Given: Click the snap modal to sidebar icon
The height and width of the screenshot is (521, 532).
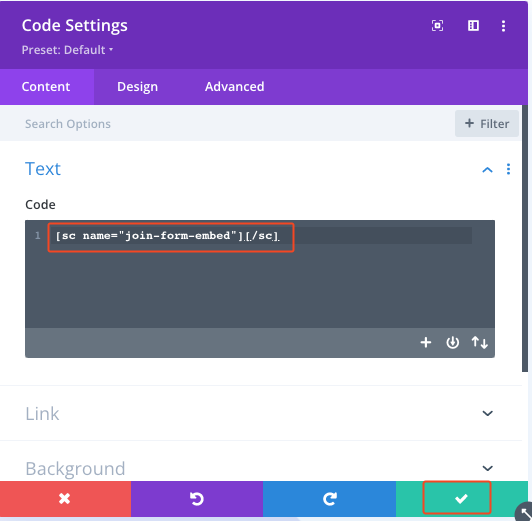Looking at the screenshot, I should coord(473,26).
